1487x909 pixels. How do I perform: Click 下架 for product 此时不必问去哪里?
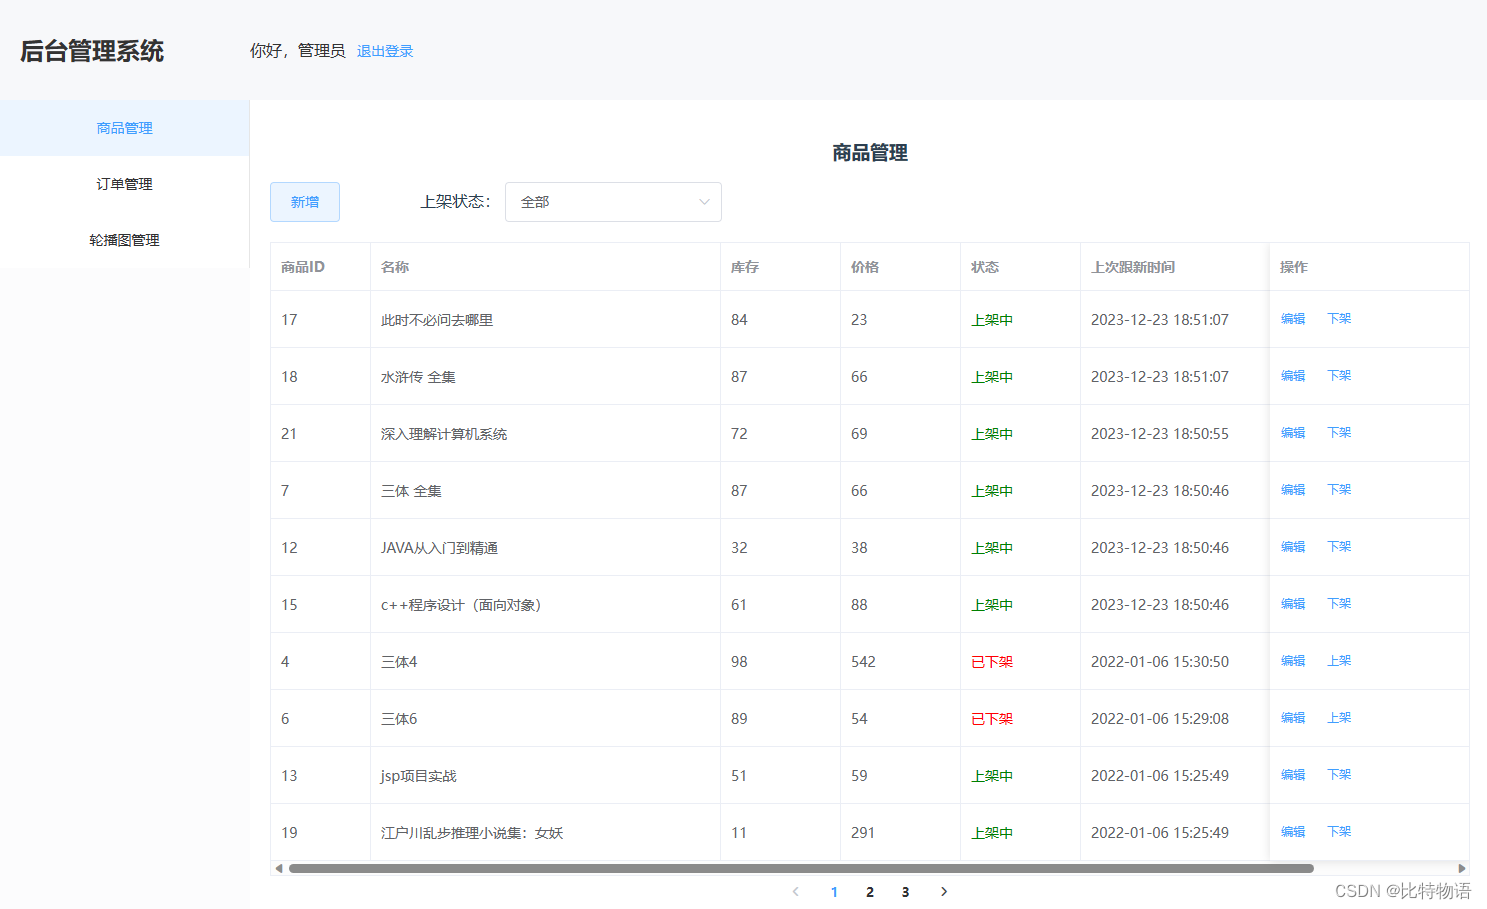click(x=1339, y=319)
